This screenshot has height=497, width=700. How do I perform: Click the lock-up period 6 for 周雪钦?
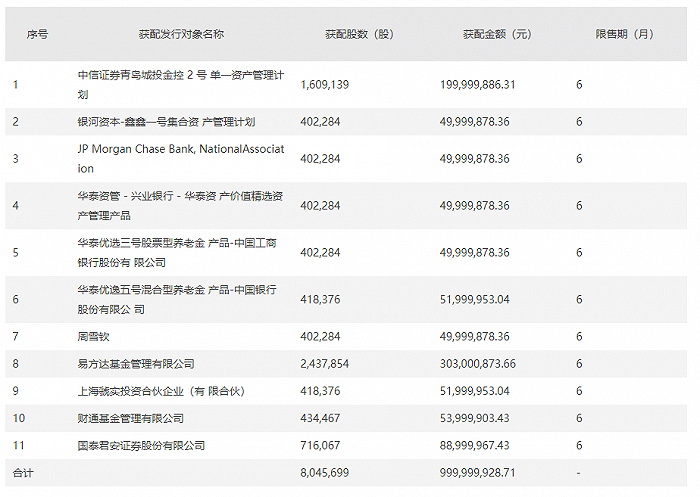tap(579, 336)
